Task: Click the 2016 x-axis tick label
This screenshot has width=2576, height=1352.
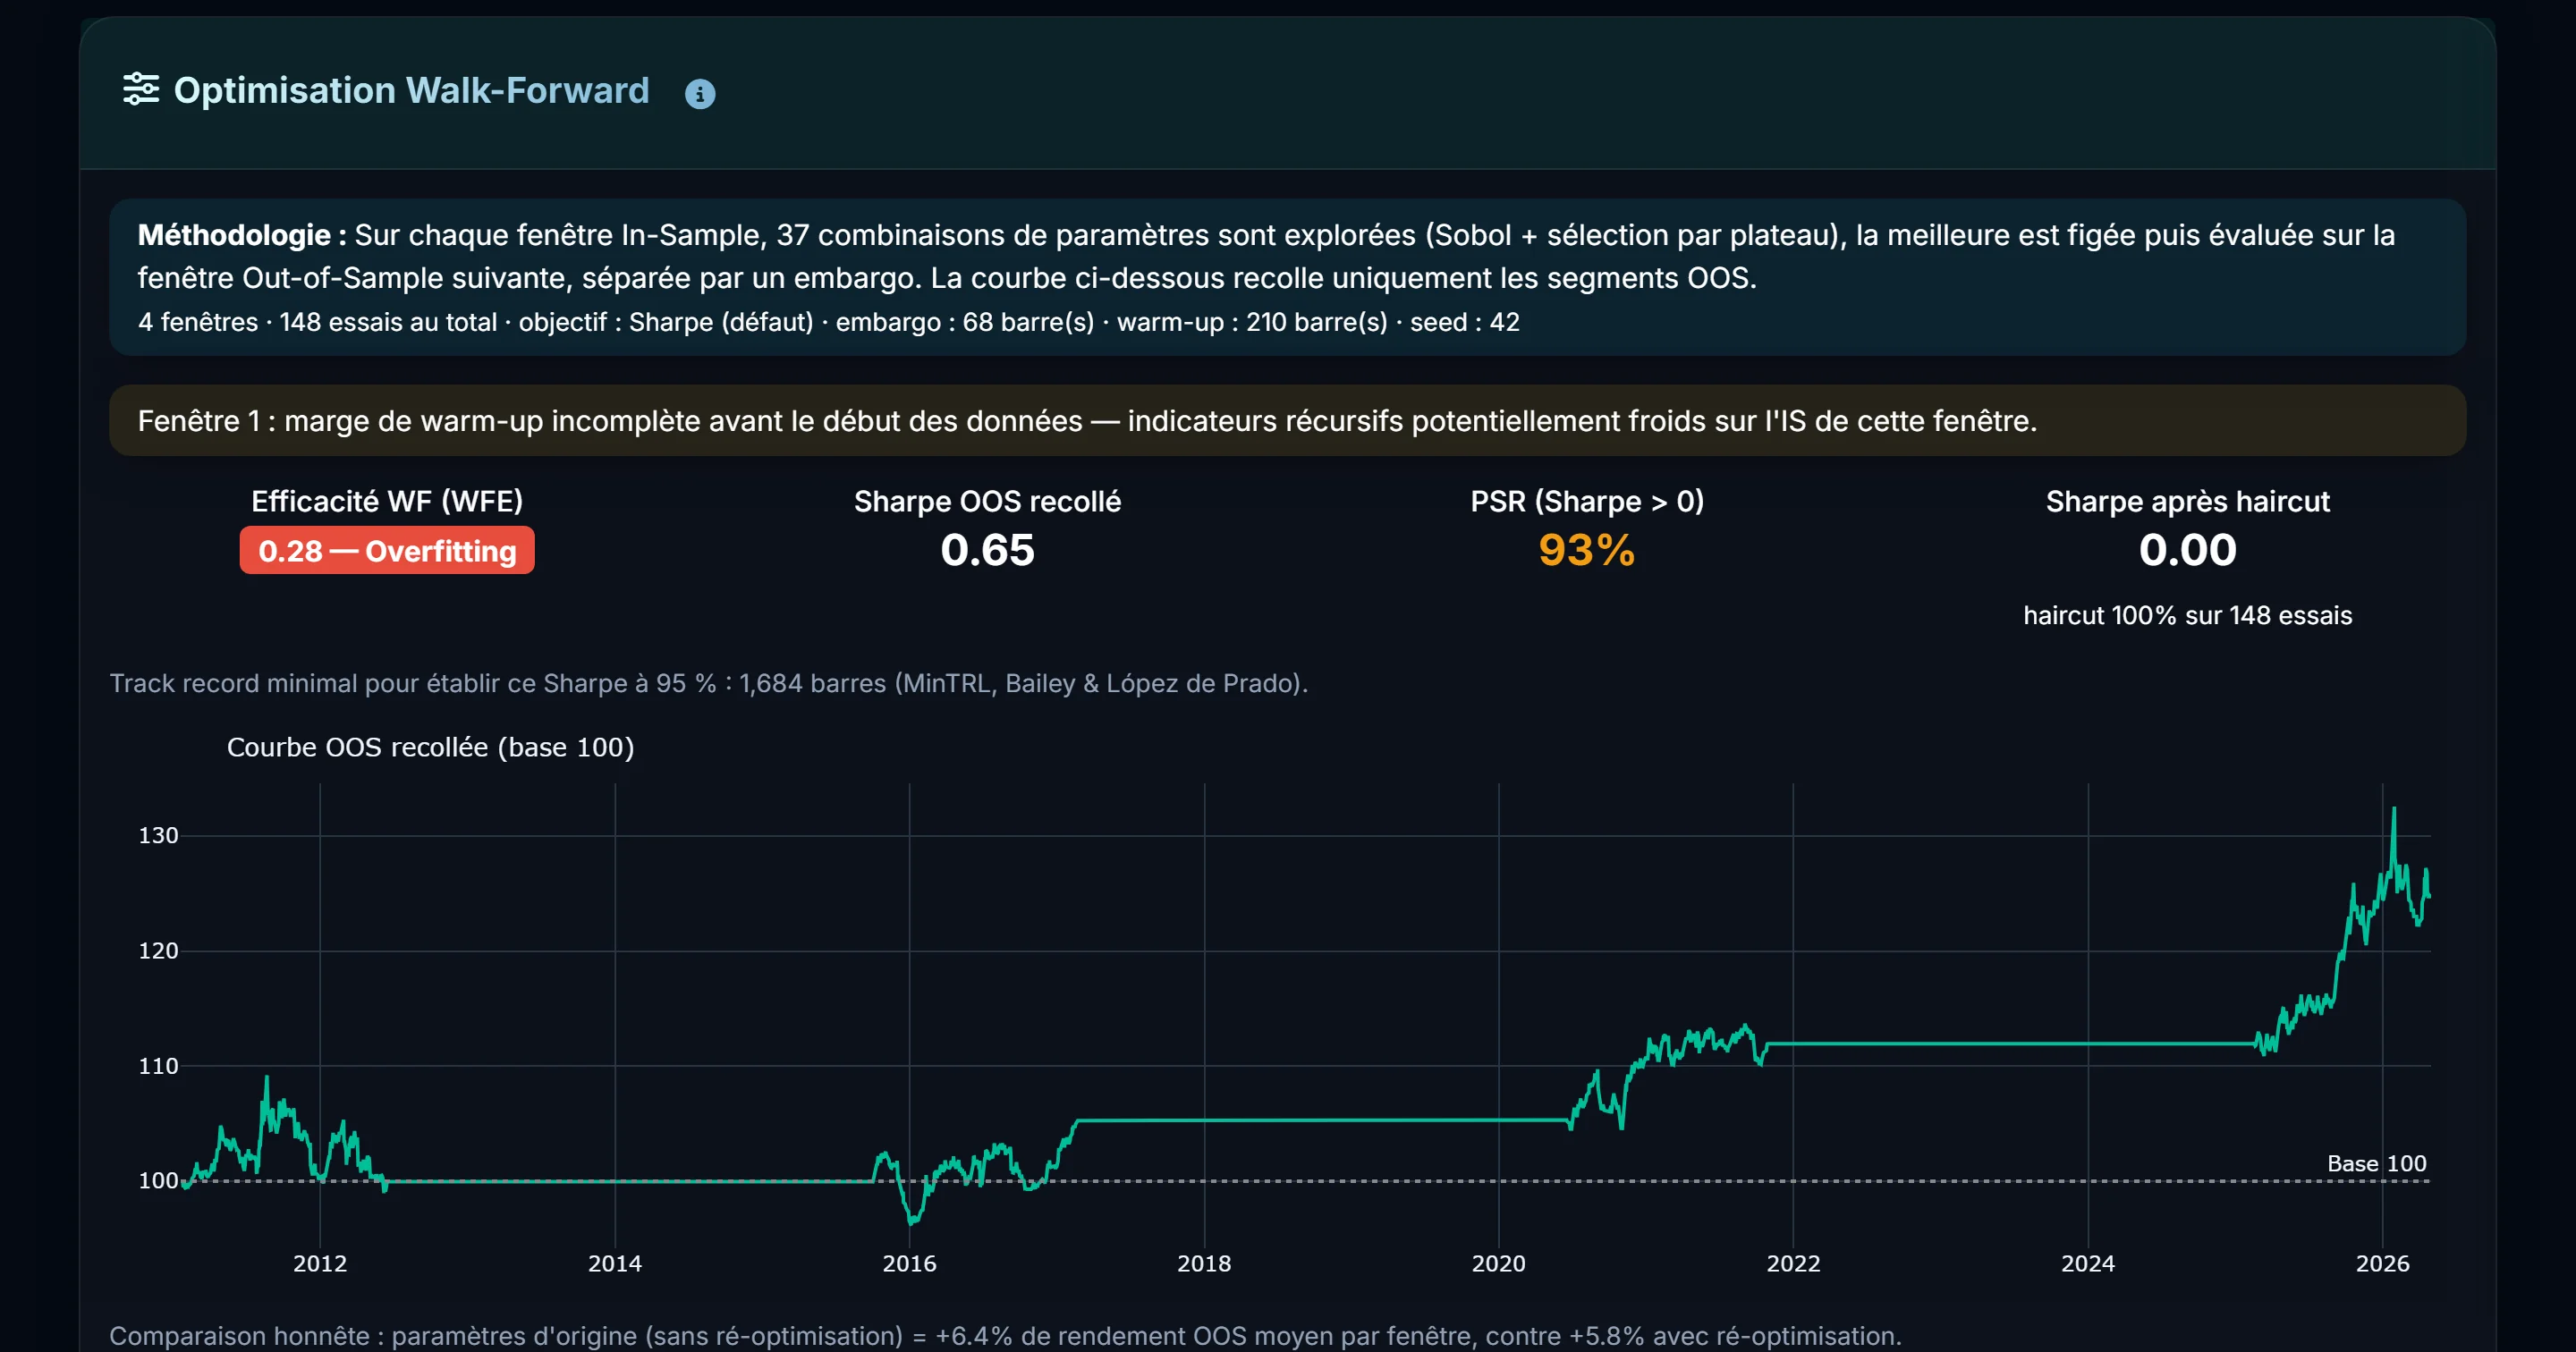Action: (909, 1263)
